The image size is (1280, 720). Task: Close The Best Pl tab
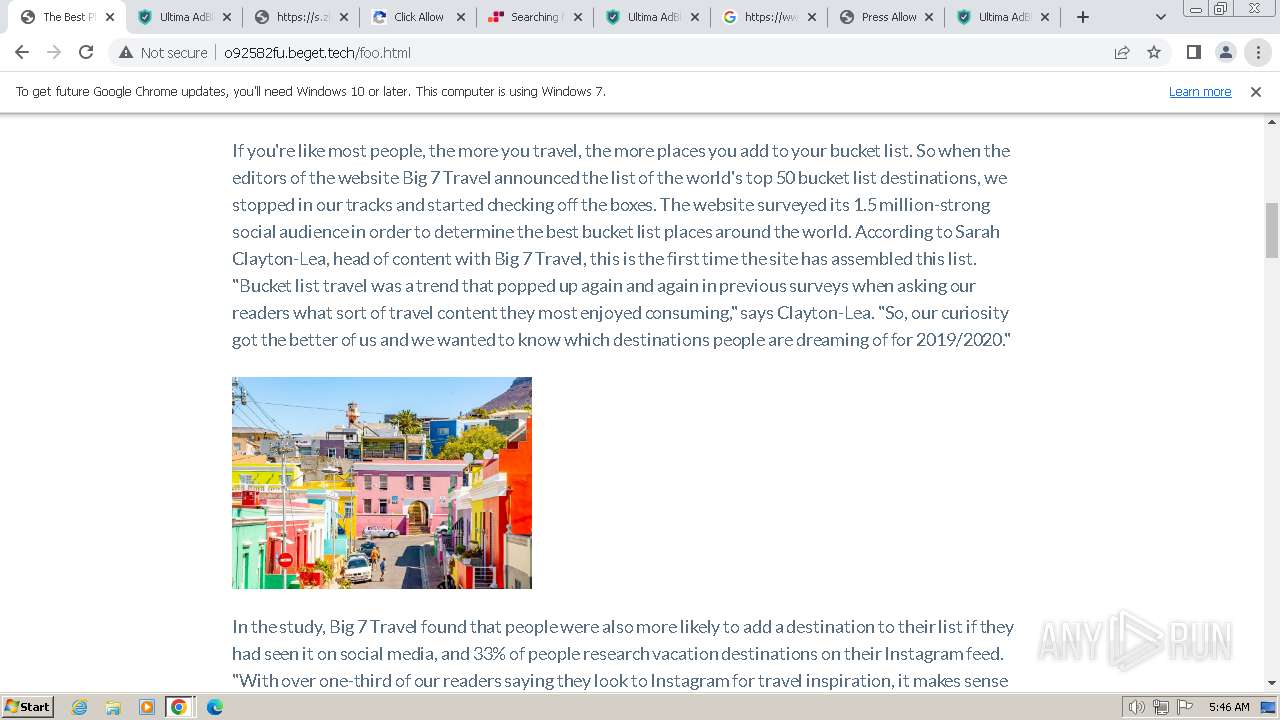coord(110,17)
